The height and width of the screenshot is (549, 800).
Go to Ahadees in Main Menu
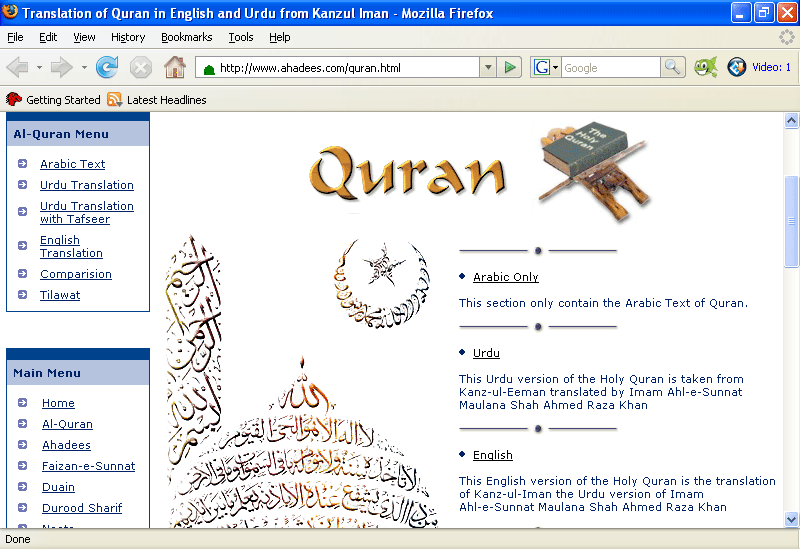(66, 445)
